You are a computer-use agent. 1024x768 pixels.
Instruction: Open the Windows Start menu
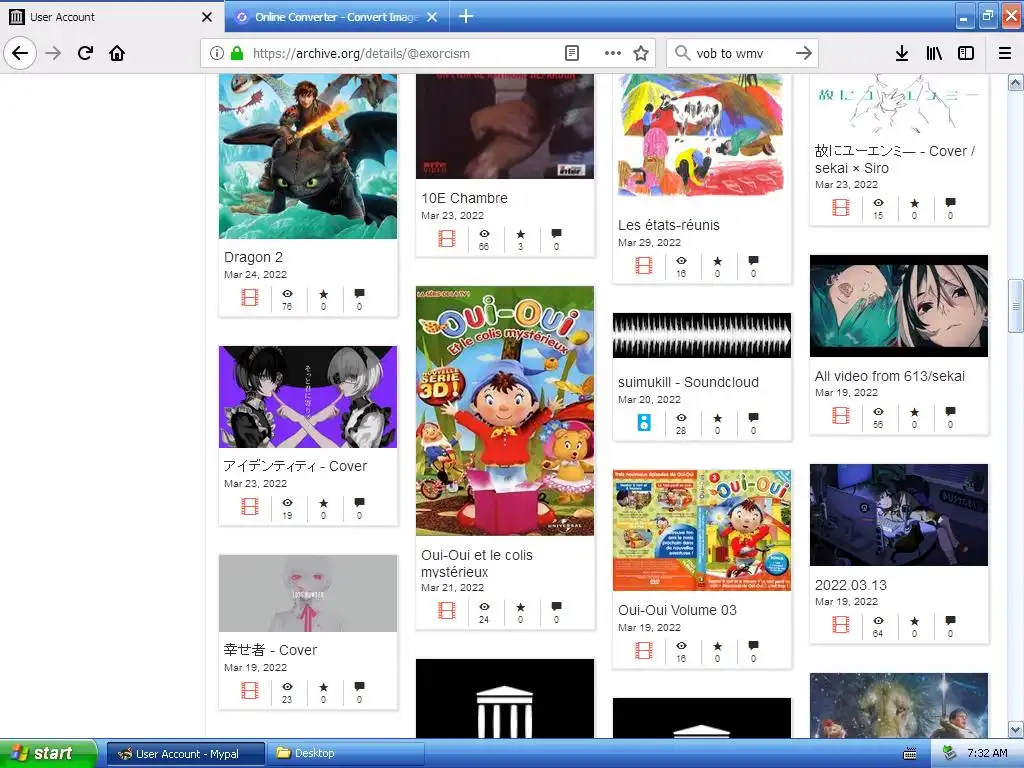point(47,753)
